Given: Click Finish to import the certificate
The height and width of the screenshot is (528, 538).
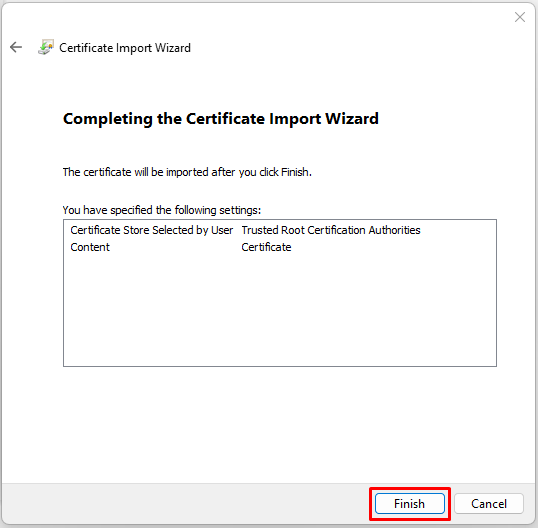Looking at the screenshot, I should pos(410,504).
